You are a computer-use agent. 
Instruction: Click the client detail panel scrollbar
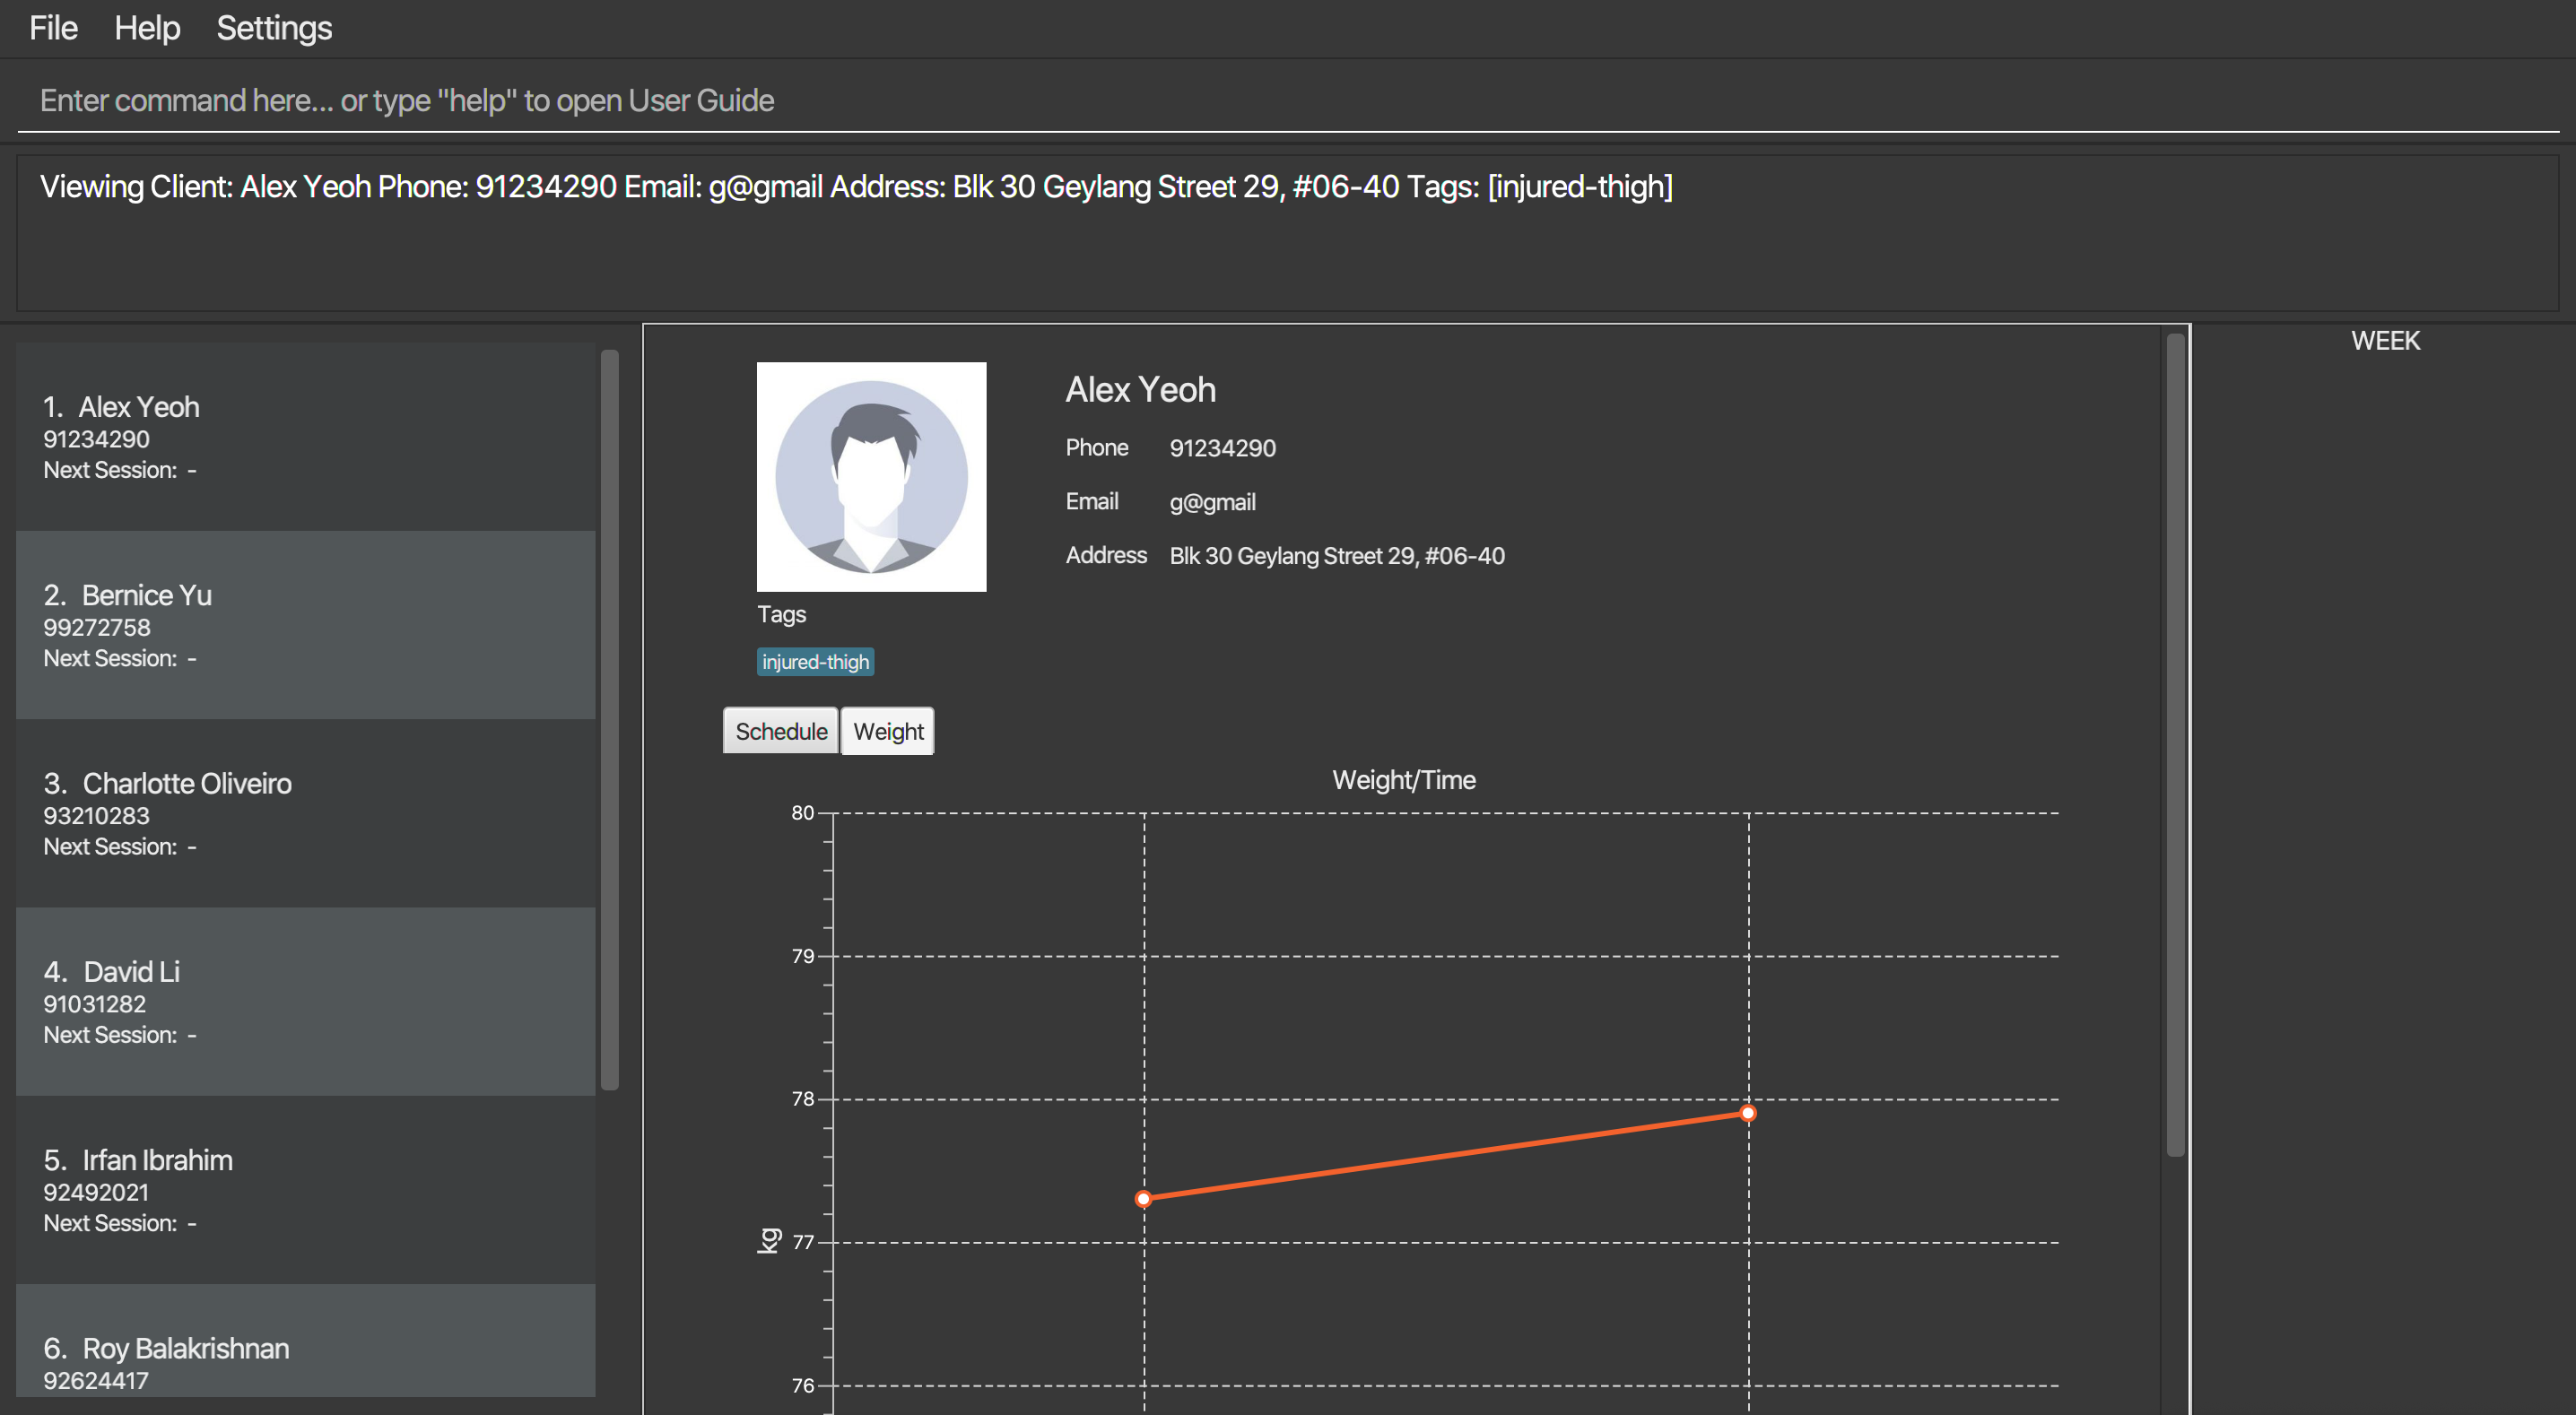[2175, 745]
